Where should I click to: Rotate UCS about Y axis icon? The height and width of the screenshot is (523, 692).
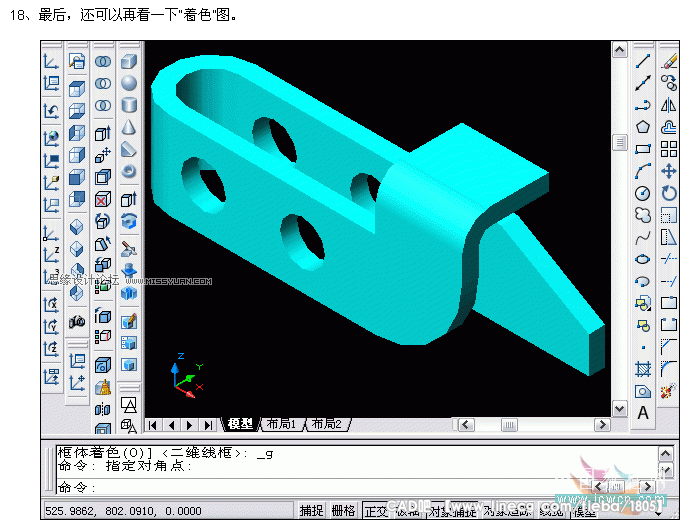click(51, 327)
